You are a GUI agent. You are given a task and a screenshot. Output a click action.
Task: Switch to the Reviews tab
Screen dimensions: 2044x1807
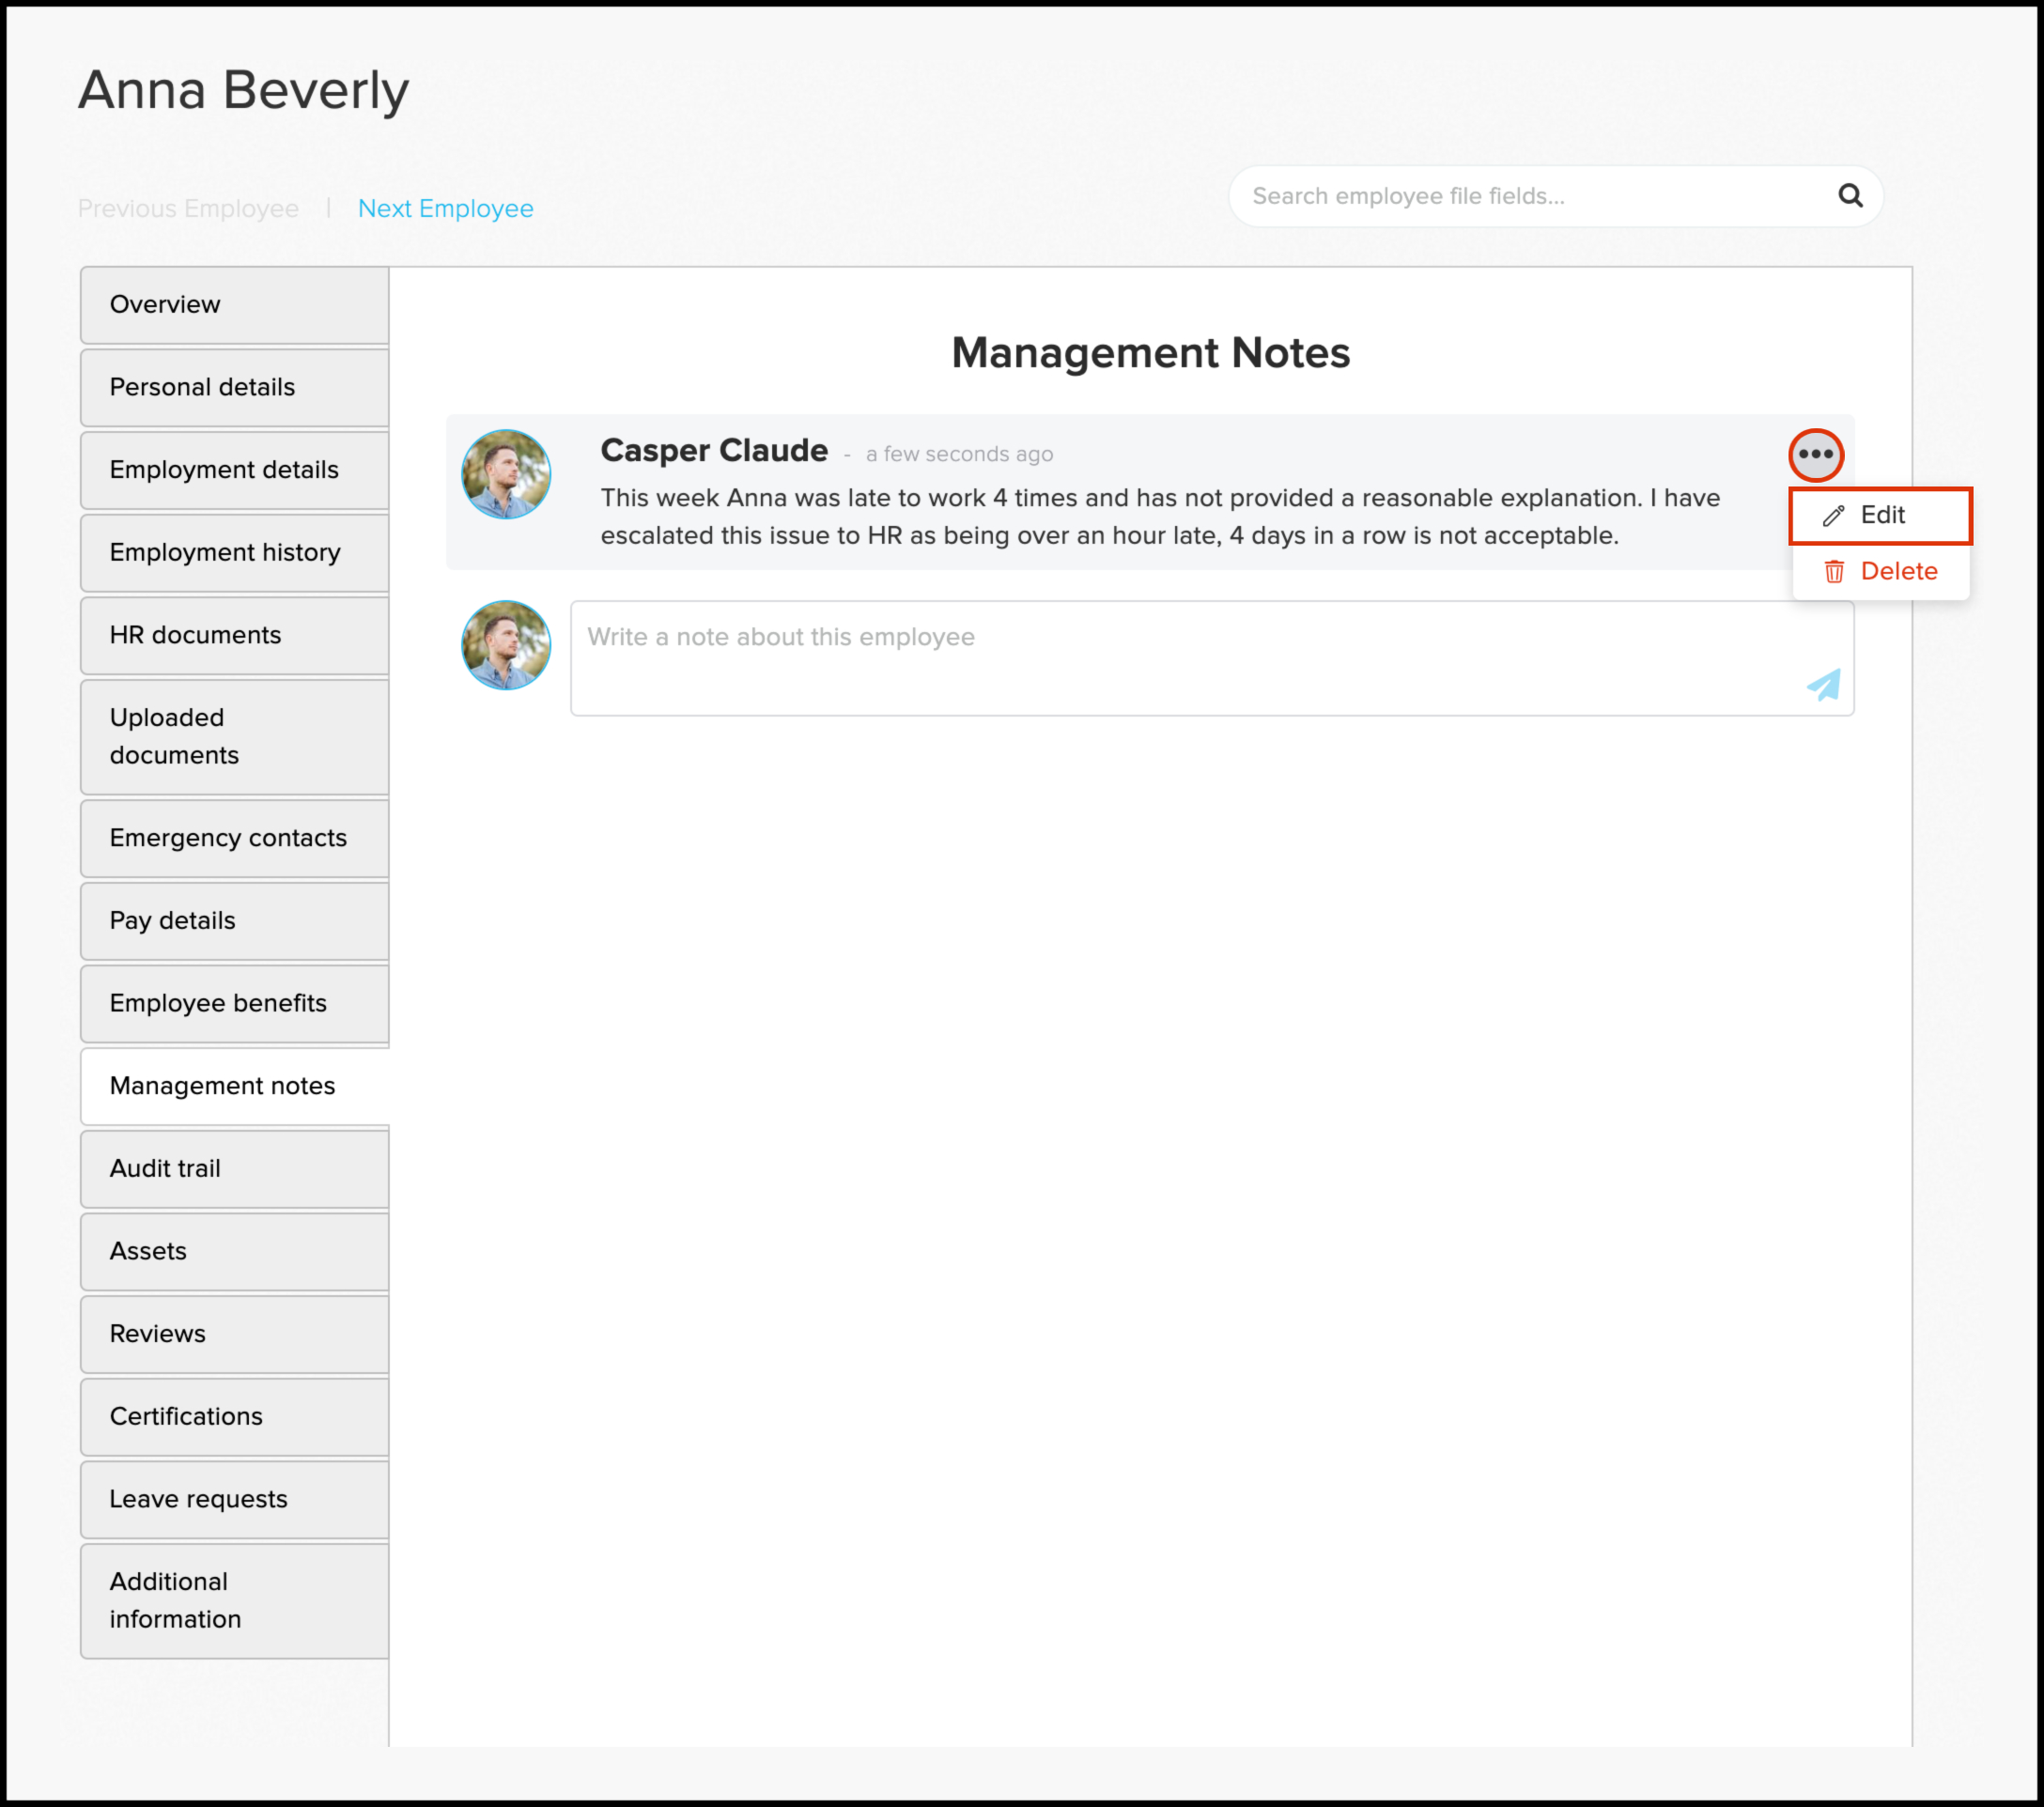coord(235,1334)
